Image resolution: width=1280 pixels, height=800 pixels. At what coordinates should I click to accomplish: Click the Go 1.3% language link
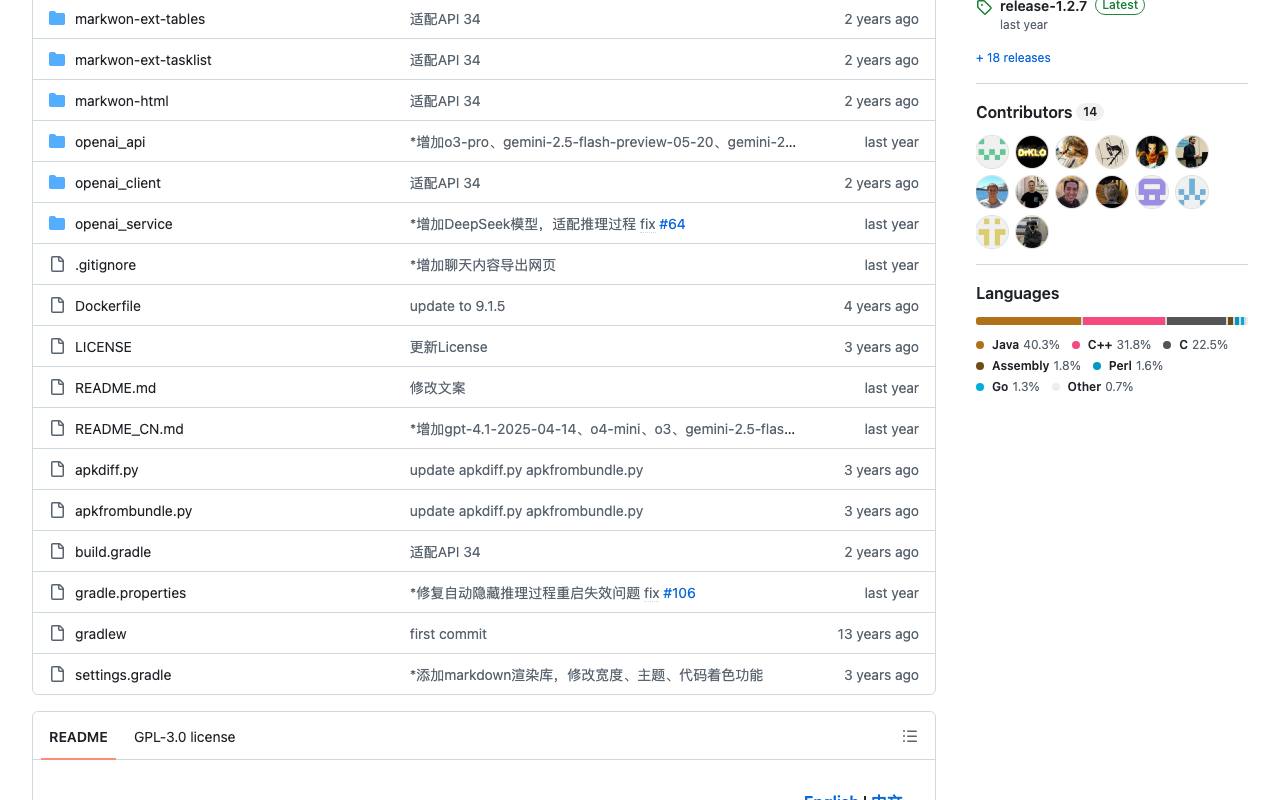(1008, 387)
